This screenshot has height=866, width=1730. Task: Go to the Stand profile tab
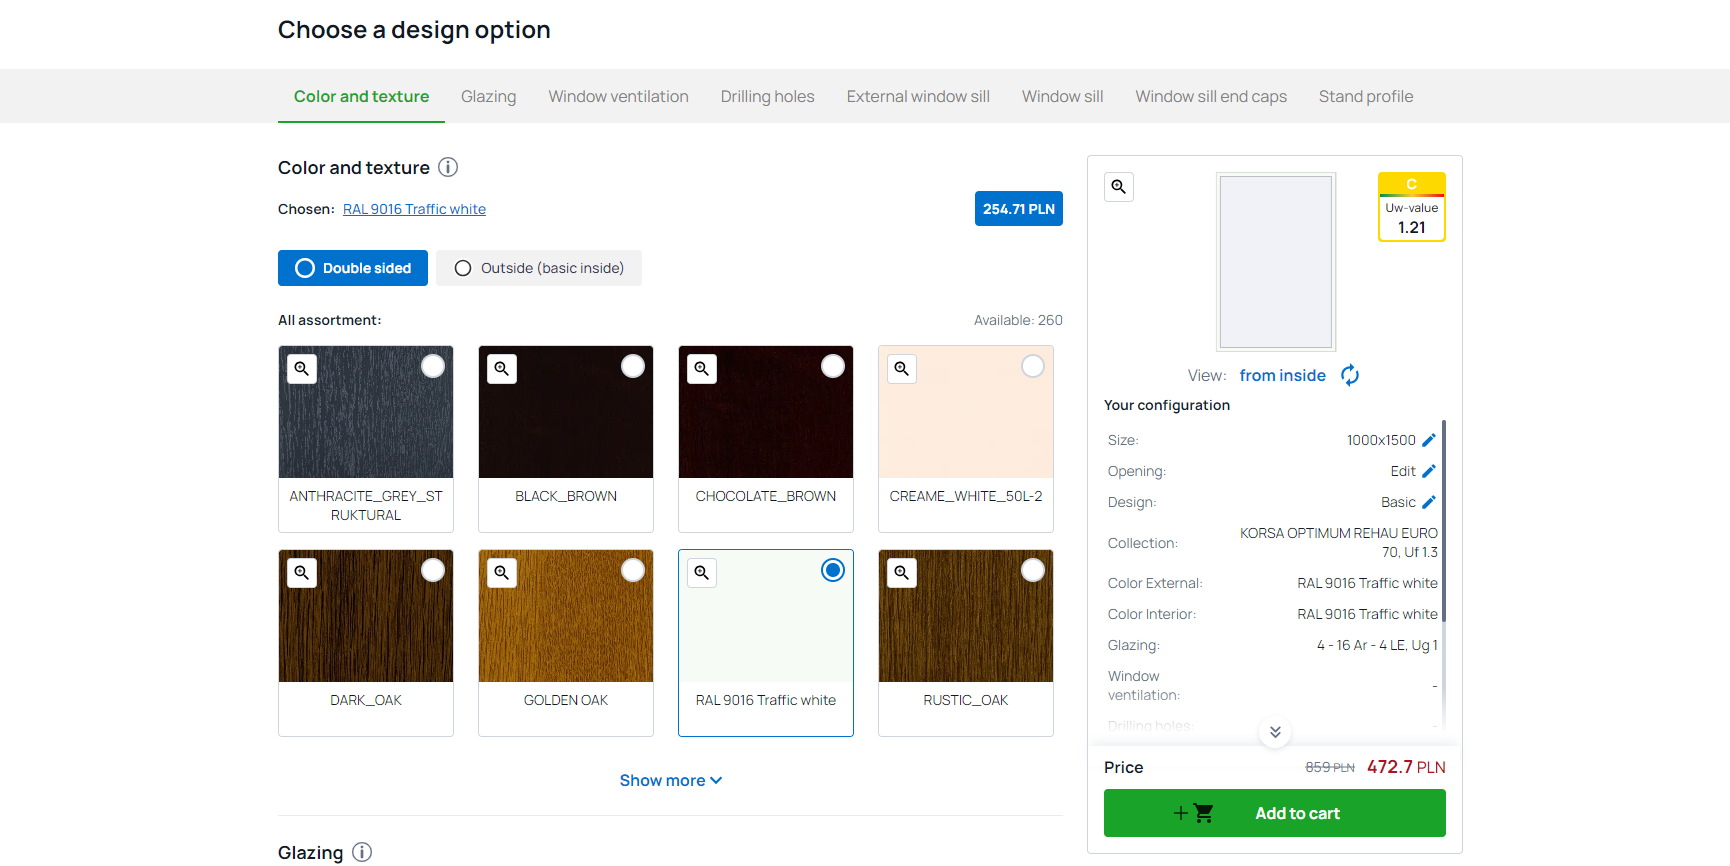click(x=1365, y=97)
